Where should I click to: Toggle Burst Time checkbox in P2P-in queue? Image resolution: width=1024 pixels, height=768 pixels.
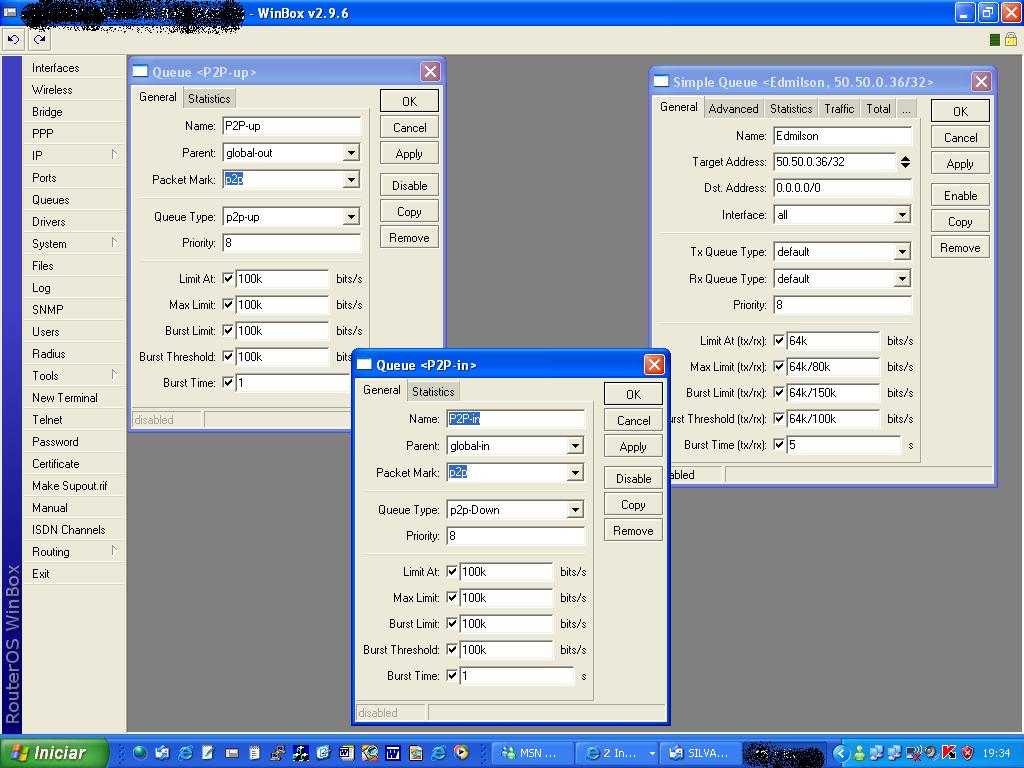[451, 676]
